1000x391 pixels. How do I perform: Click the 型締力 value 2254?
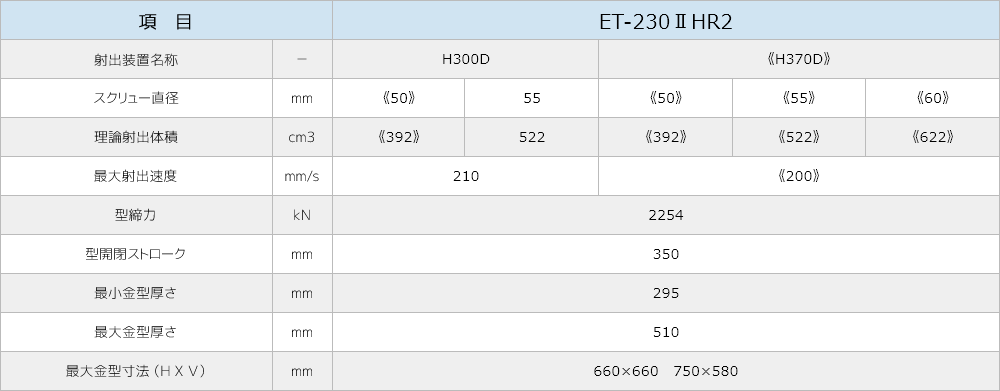pos(666,215)
